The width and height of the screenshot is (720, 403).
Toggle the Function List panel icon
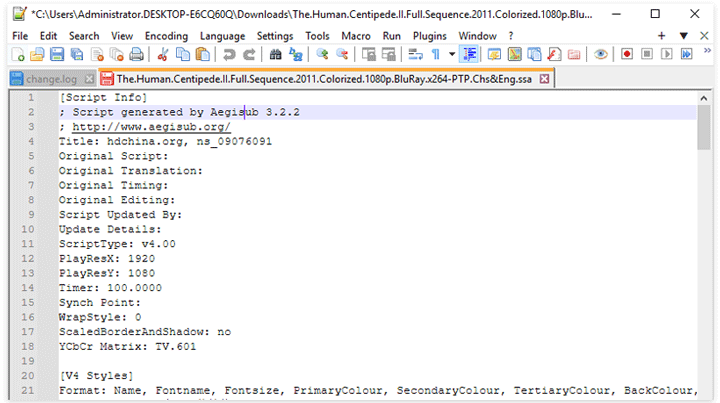pos(554,55)
